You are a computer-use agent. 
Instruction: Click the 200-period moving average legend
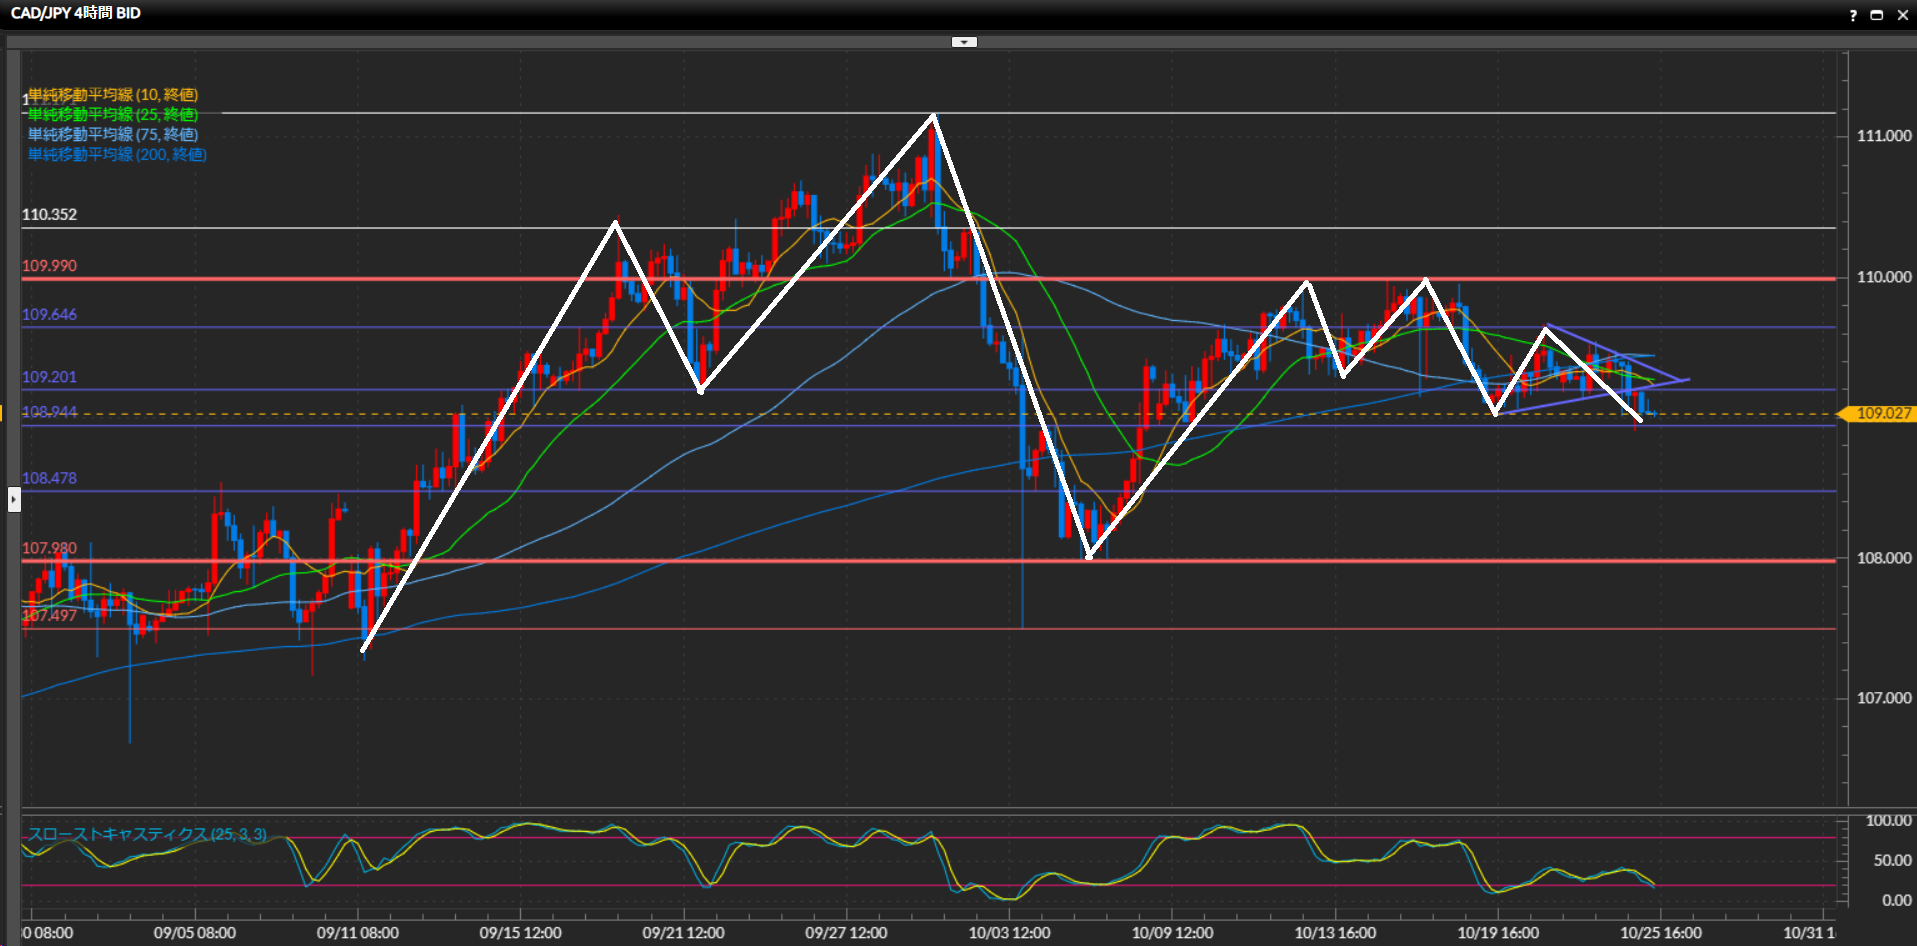(117, 154)
